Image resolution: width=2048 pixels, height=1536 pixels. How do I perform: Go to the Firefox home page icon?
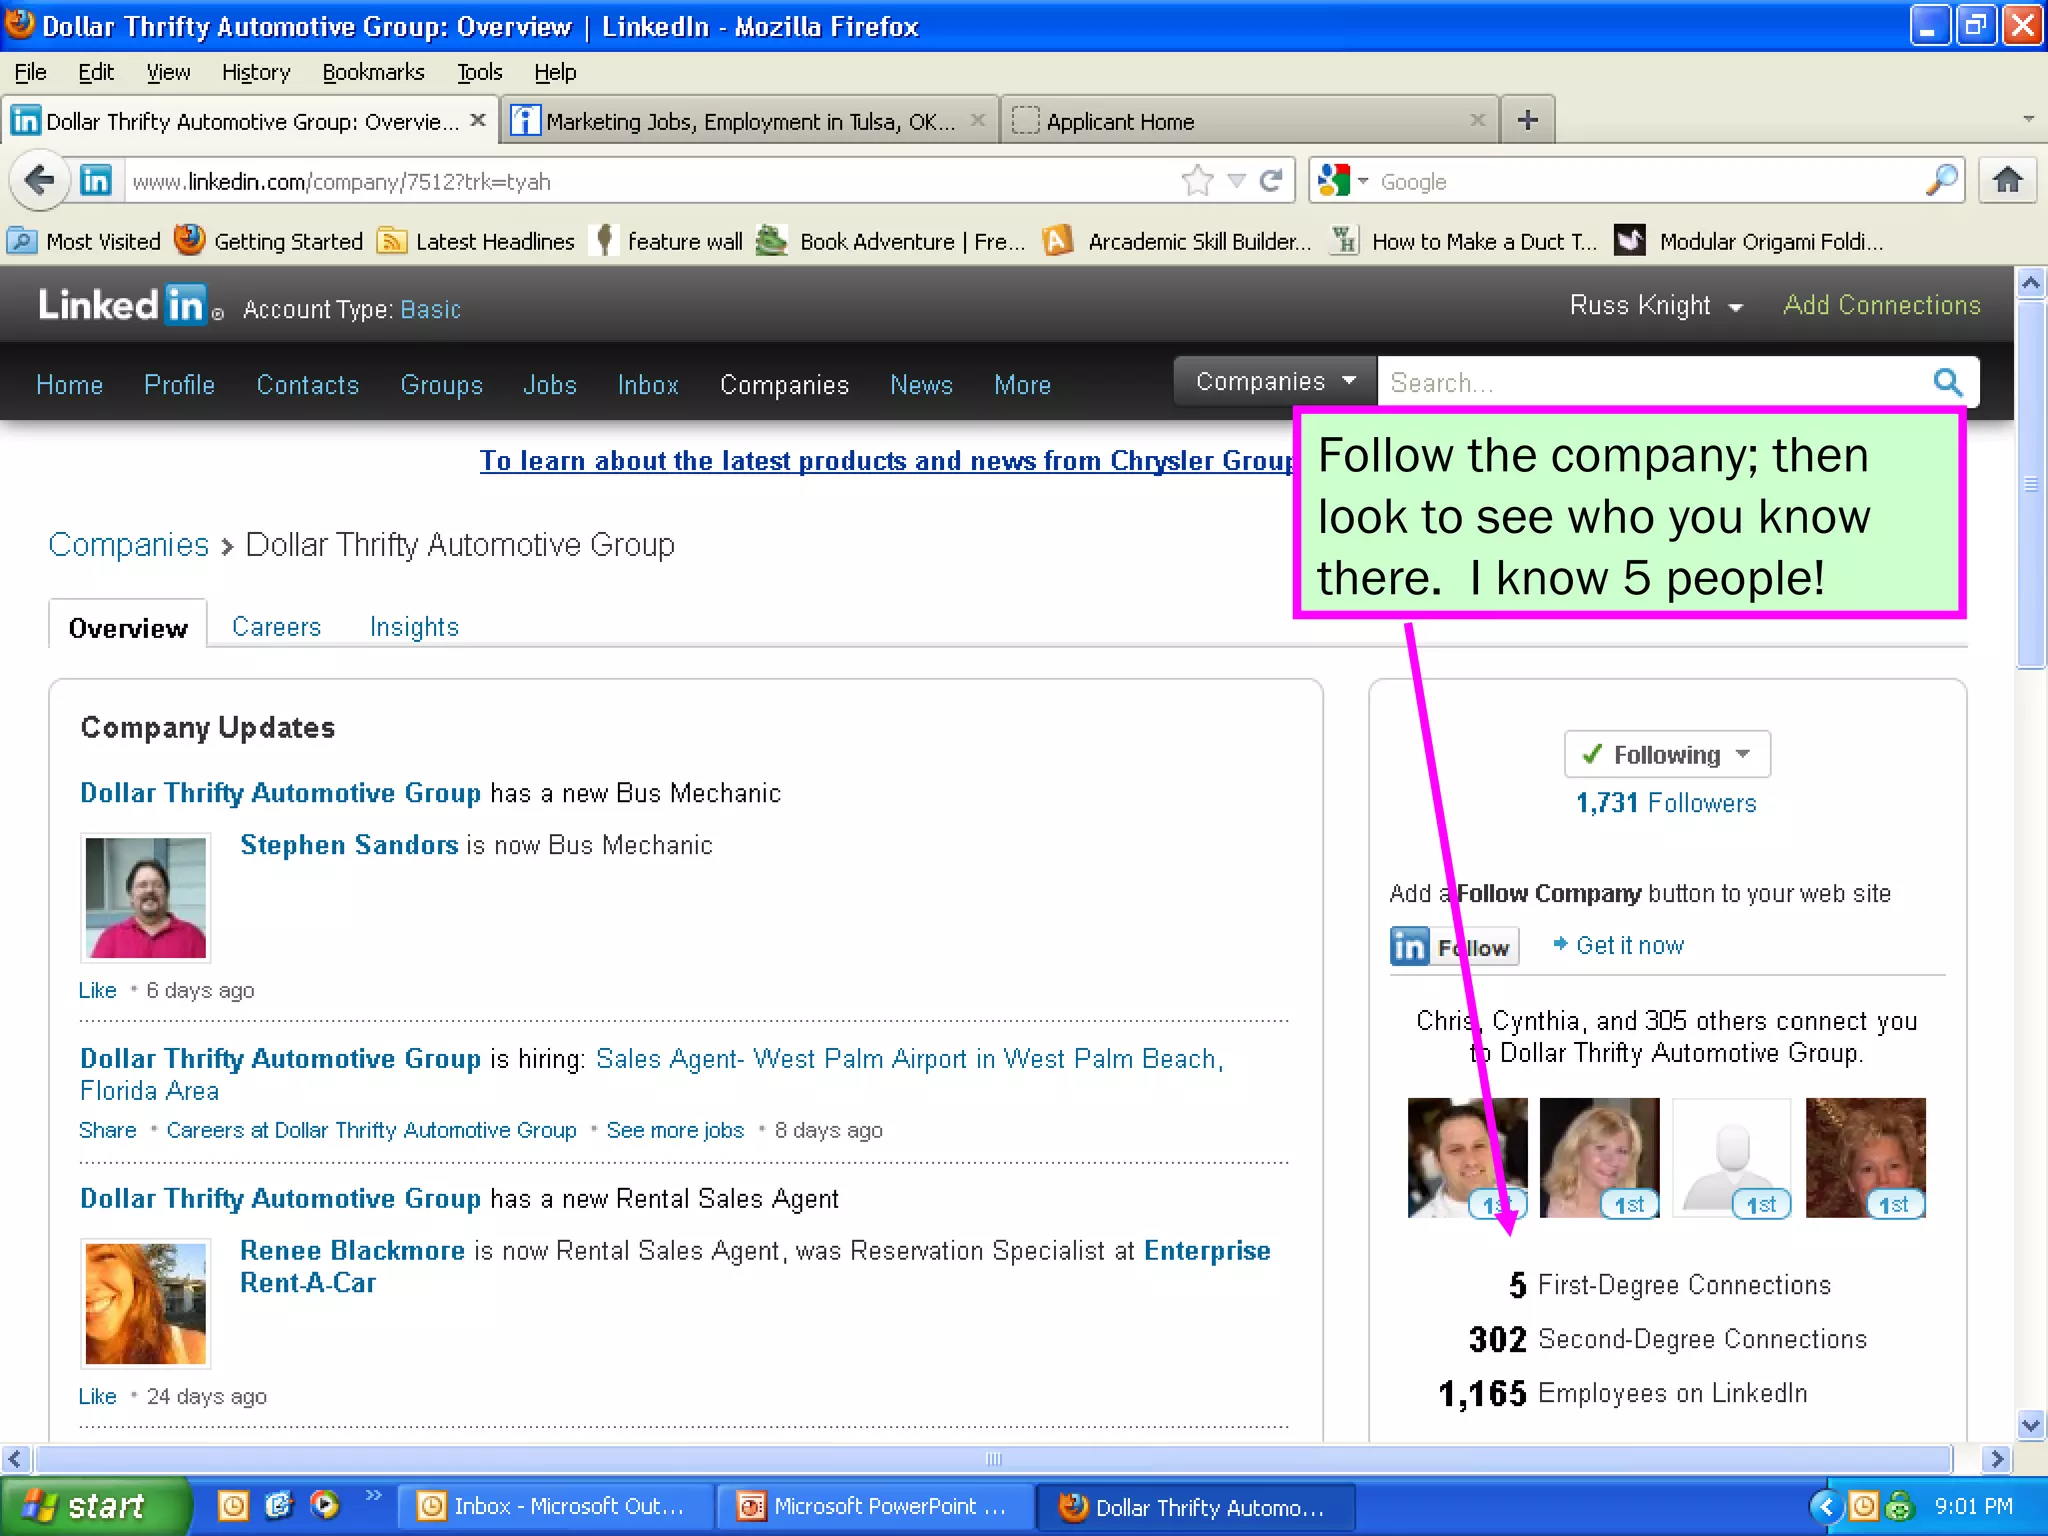pyautogui.click(x=2007, y=181)
